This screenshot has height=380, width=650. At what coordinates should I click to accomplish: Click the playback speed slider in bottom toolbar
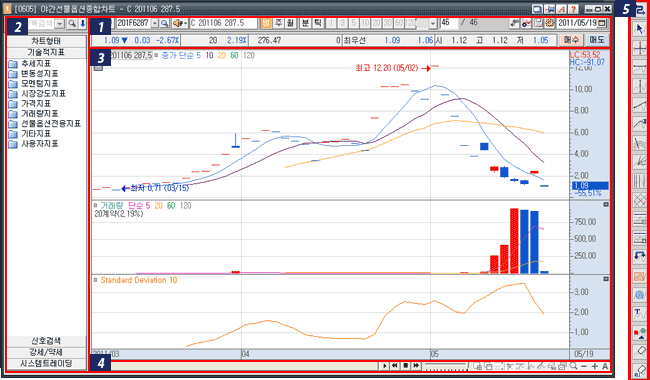coord(446,366)
